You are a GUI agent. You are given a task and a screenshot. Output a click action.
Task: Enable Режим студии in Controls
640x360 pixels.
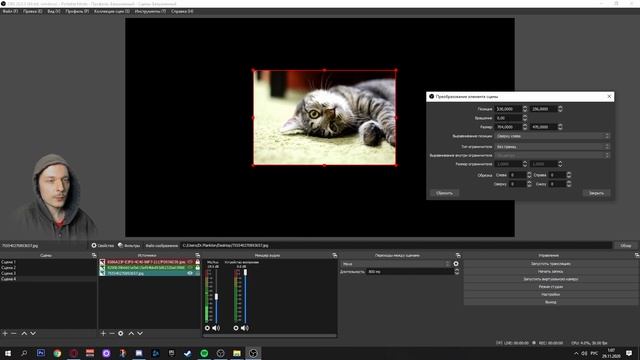point(551,287)
